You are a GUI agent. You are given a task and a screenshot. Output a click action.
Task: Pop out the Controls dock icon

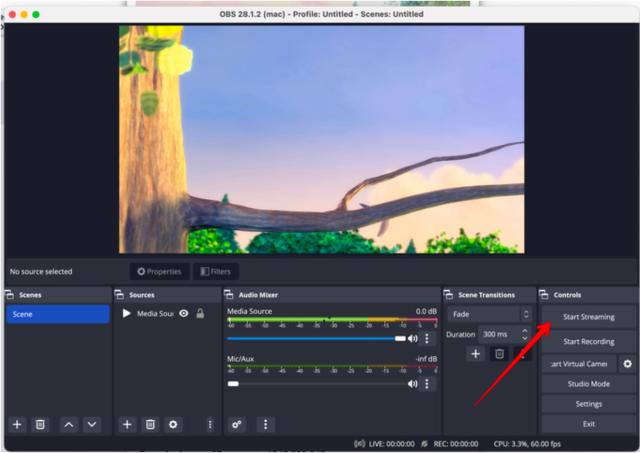[x=544, y=295]
